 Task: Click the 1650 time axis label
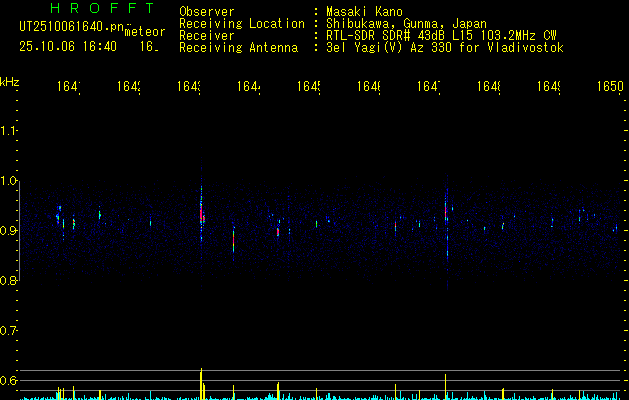tap(609, 88)
